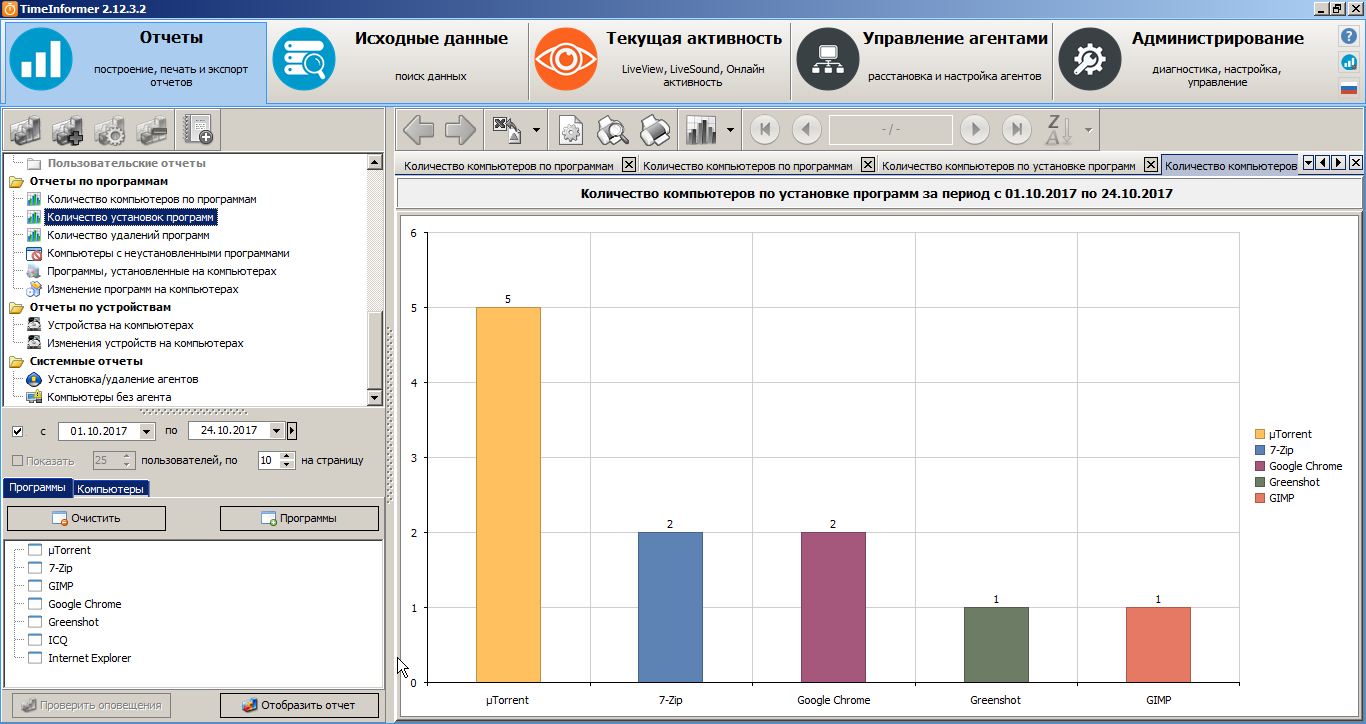Click the page number field showing '- / -'

point(891,130)
